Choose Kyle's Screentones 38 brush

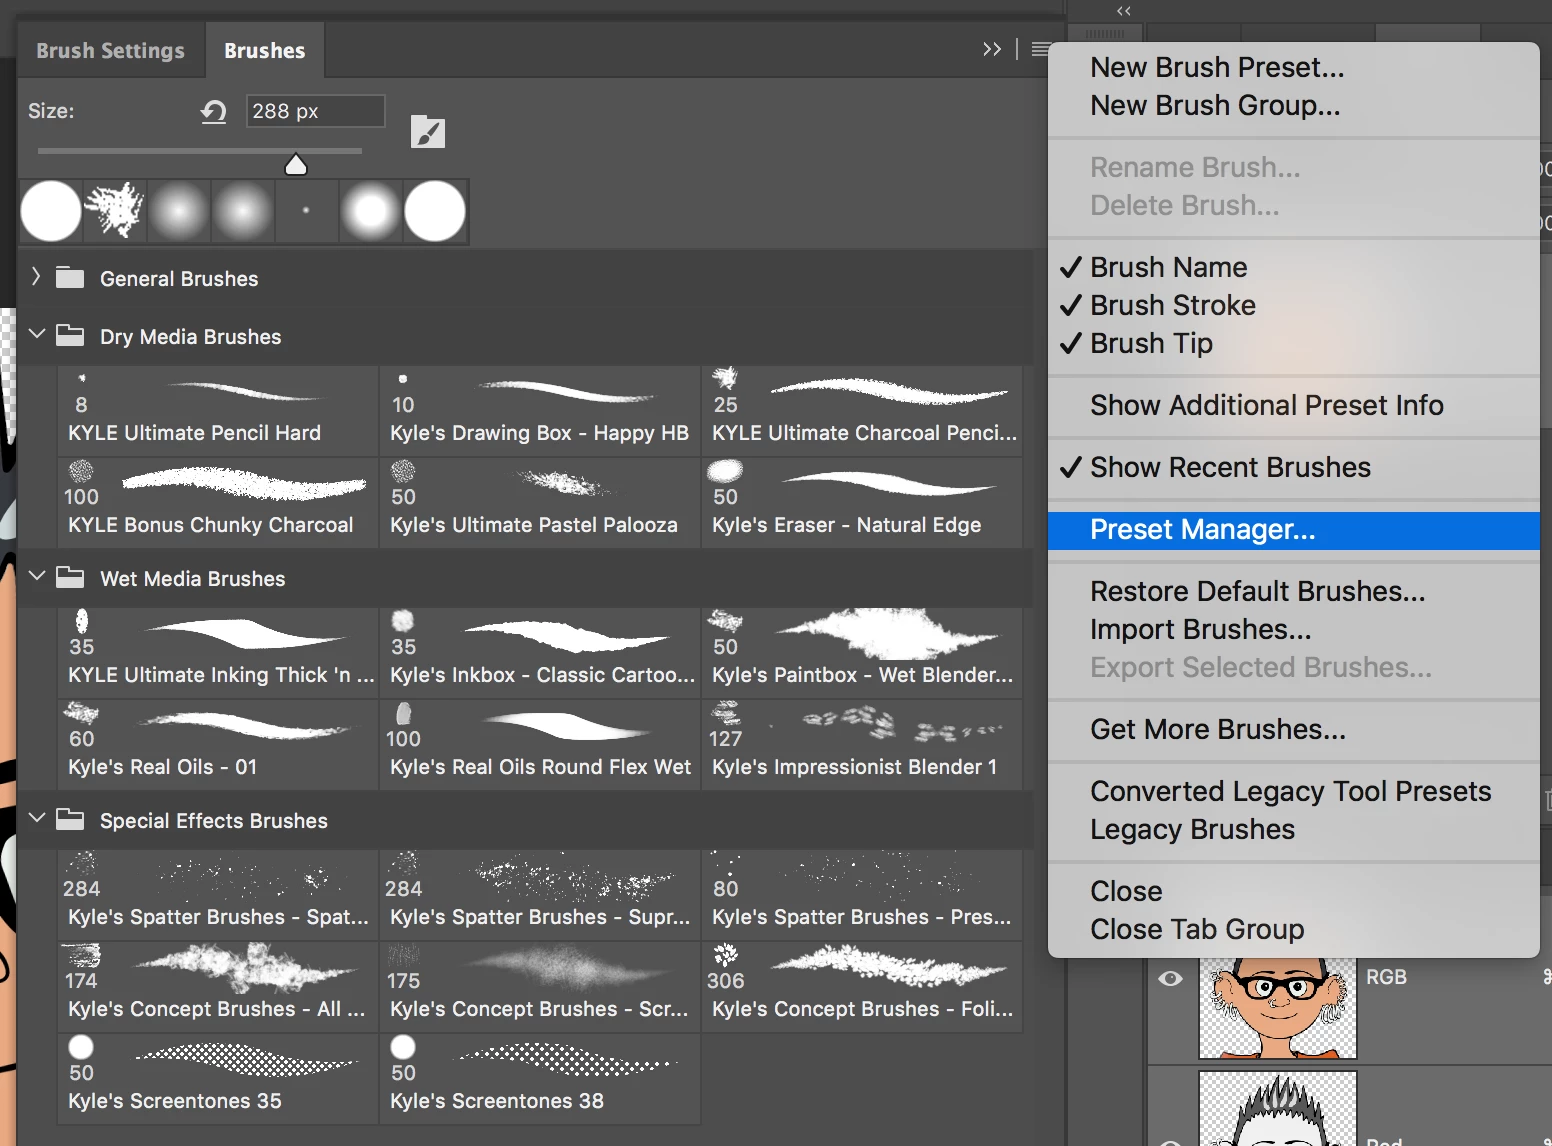(x=540, y=1078)
